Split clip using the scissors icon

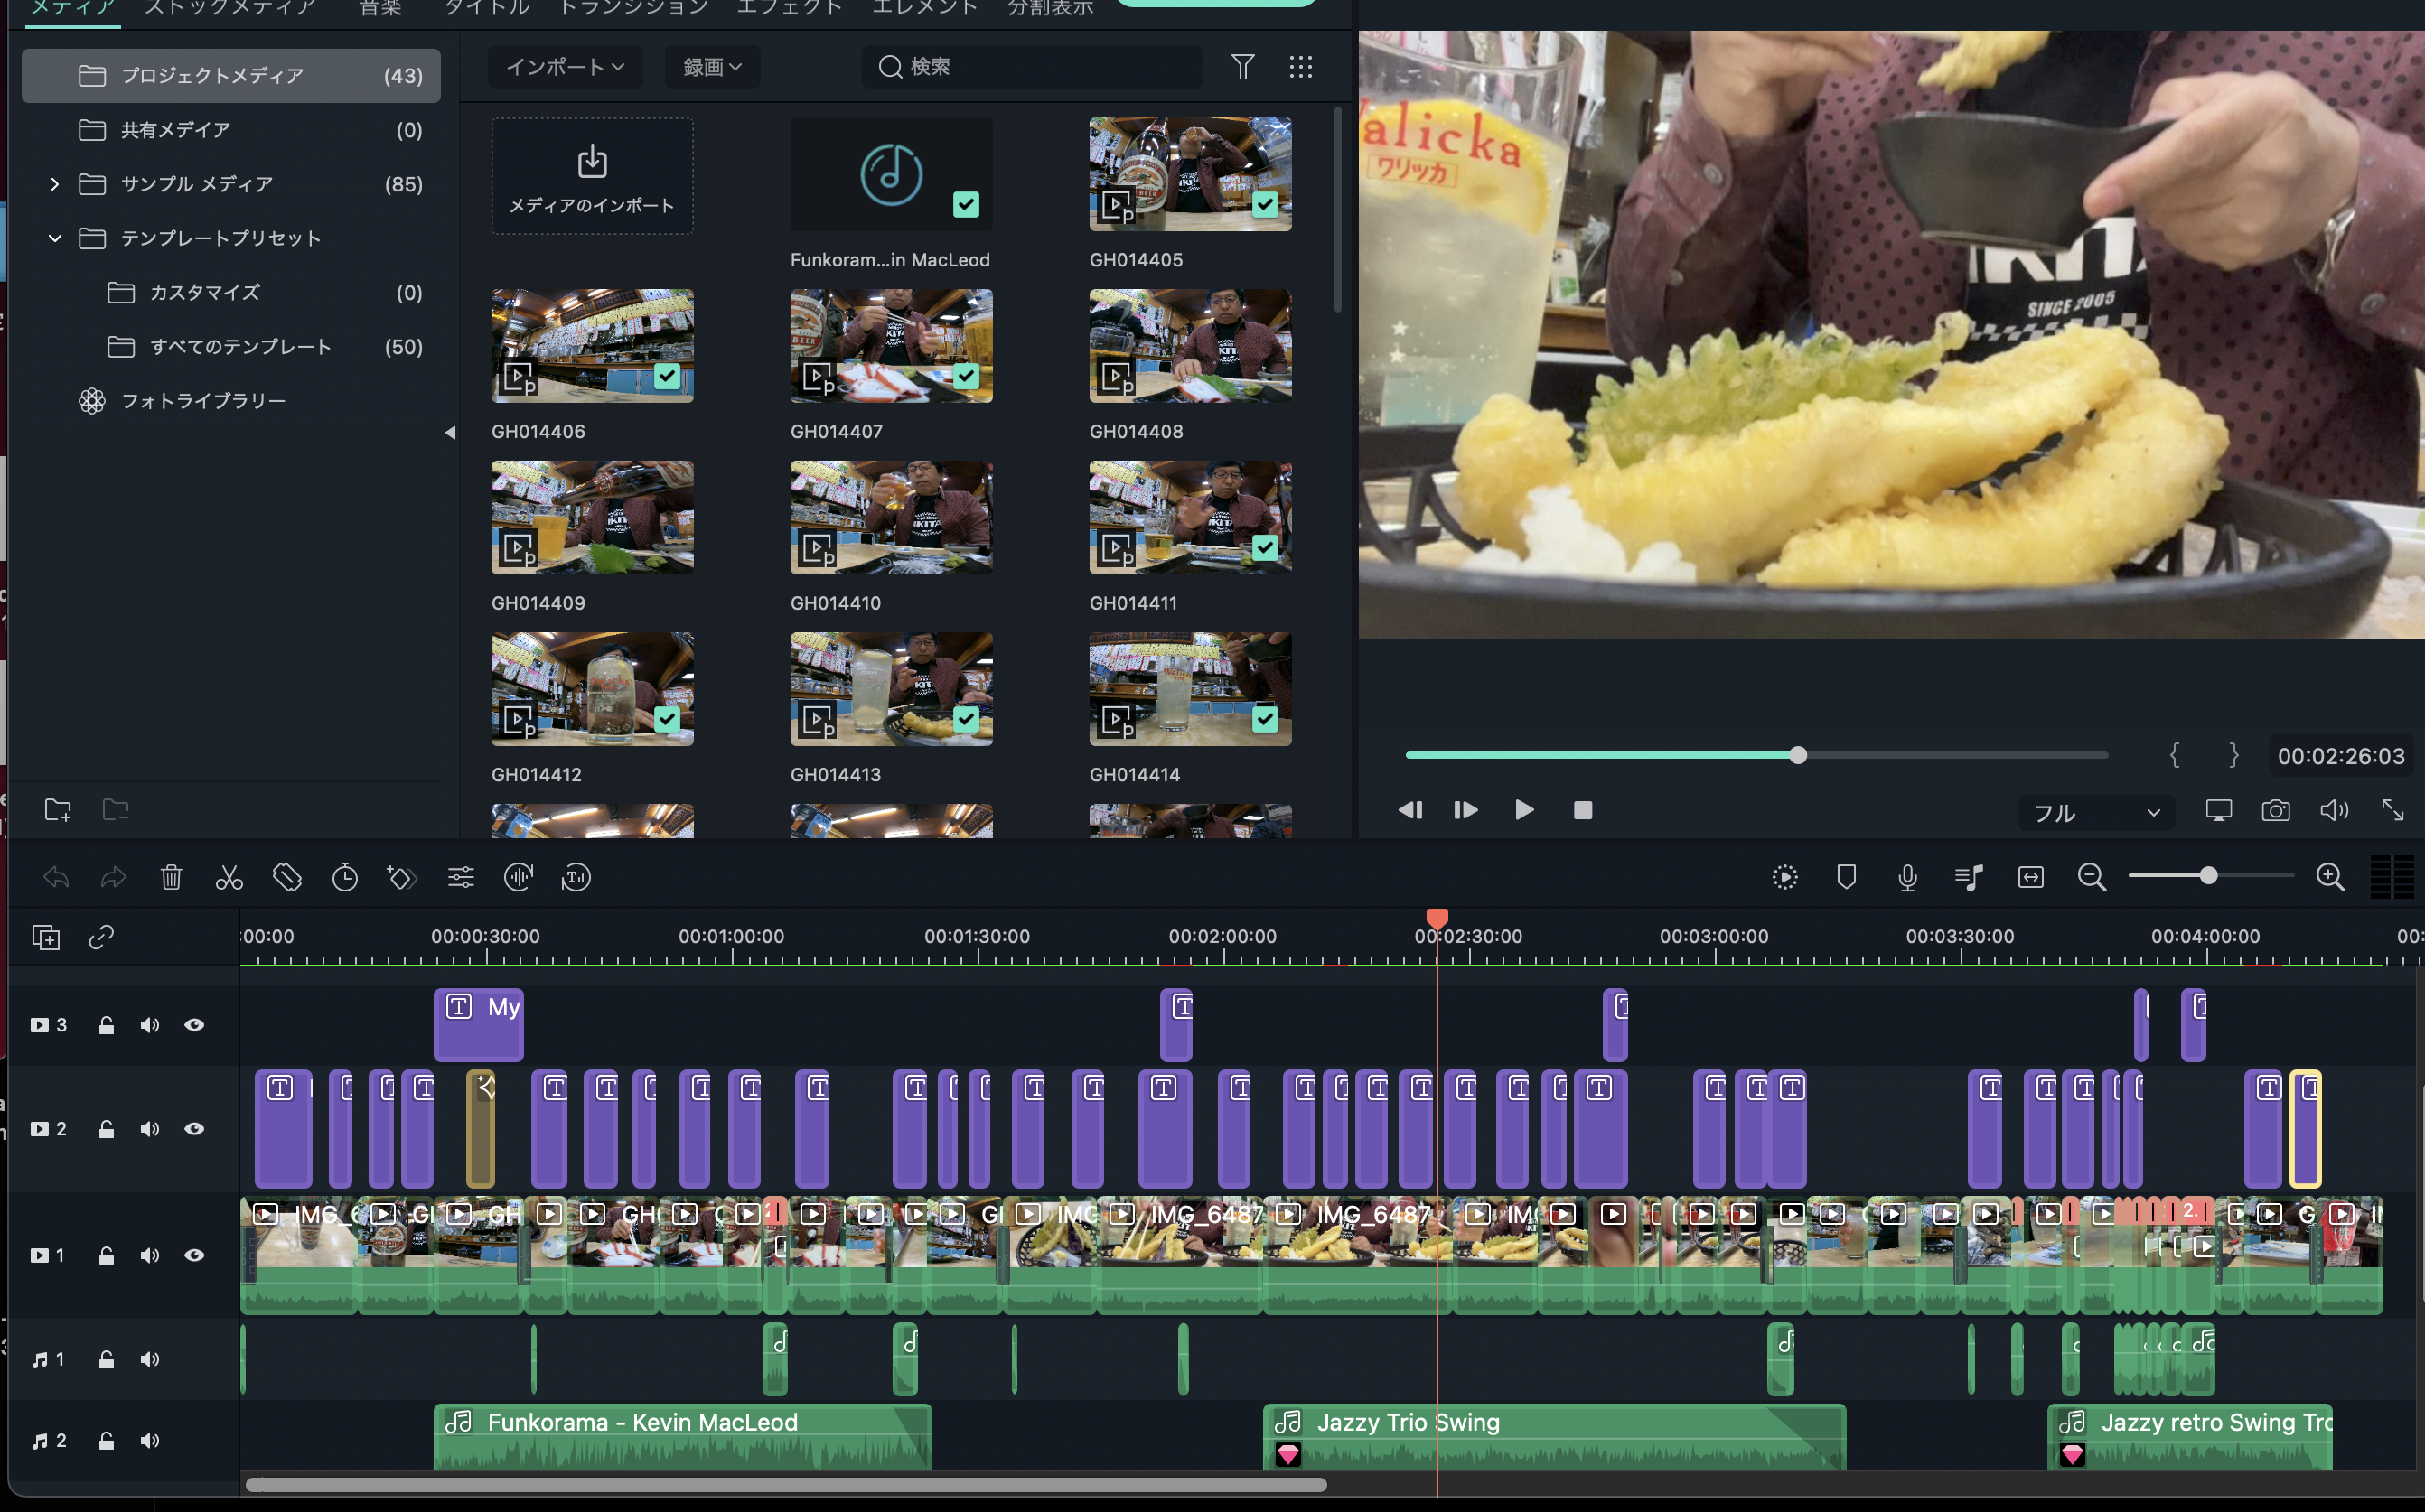229,878
